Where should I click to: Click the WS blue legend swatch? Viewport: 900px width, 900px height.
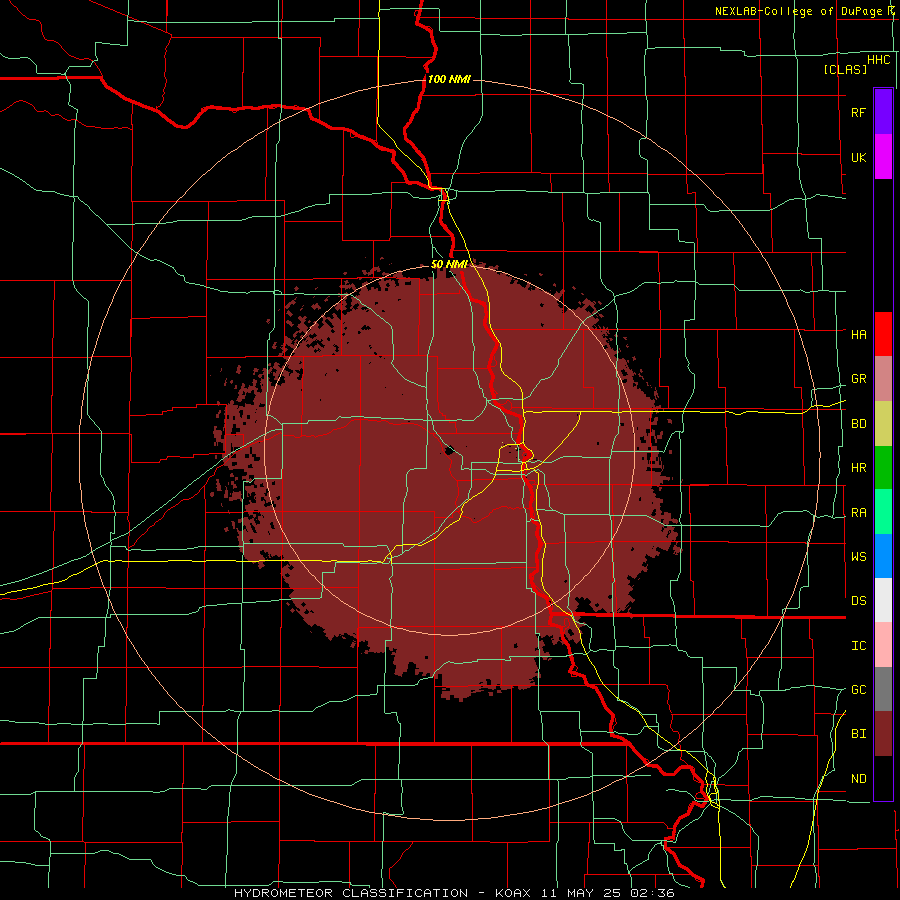(x=883, y=556)
